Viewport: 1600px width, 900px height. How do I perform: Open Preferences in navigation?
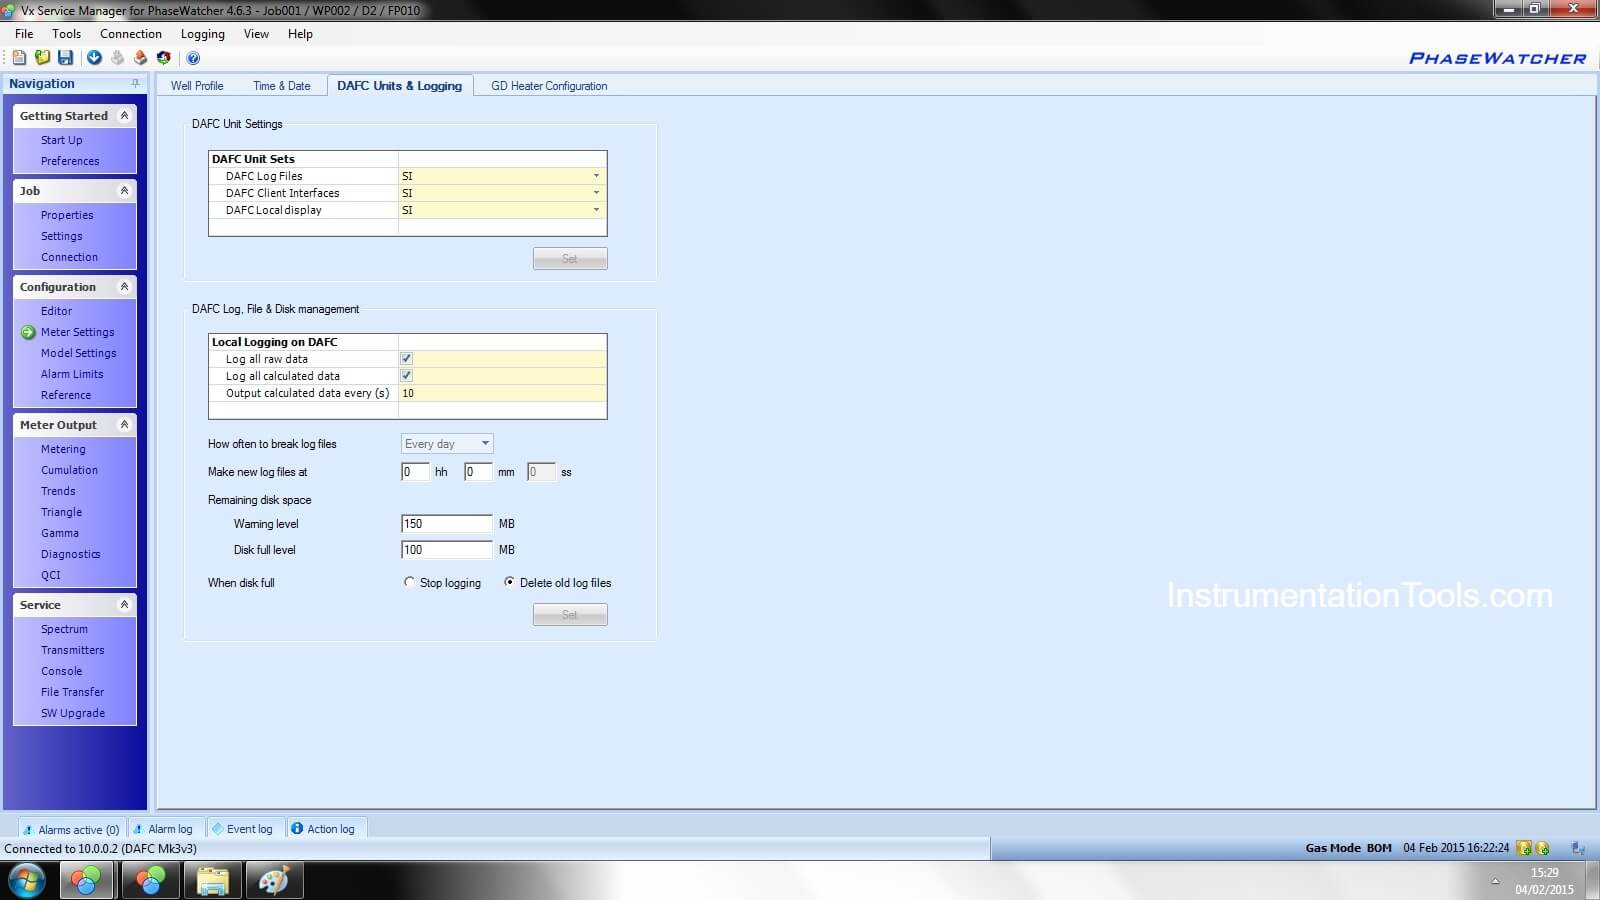[70, 161]
